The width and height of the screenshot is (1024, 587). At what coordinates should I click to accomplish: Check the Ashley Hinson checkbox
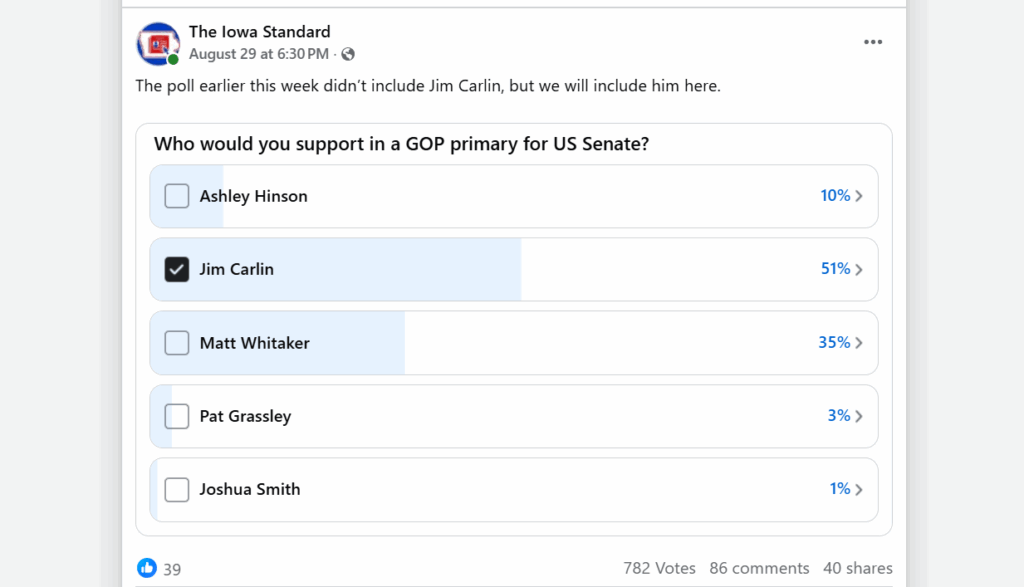point(177,196)
